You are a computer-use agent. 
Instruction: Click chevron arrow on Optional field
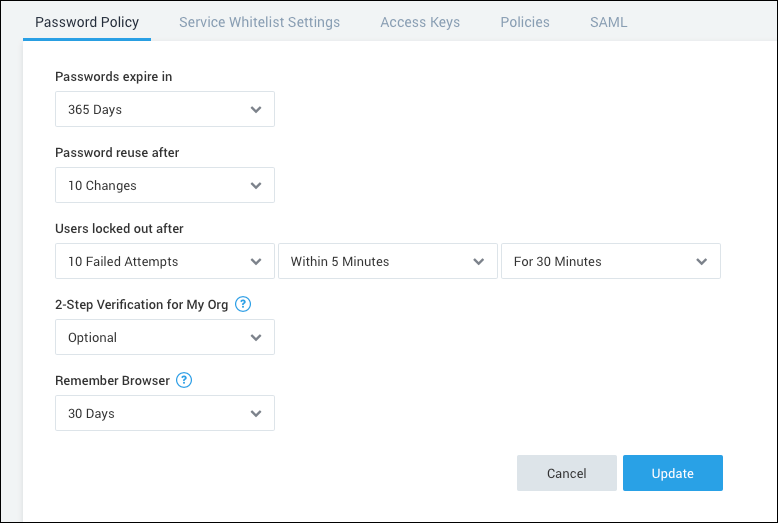coord(256,338)
